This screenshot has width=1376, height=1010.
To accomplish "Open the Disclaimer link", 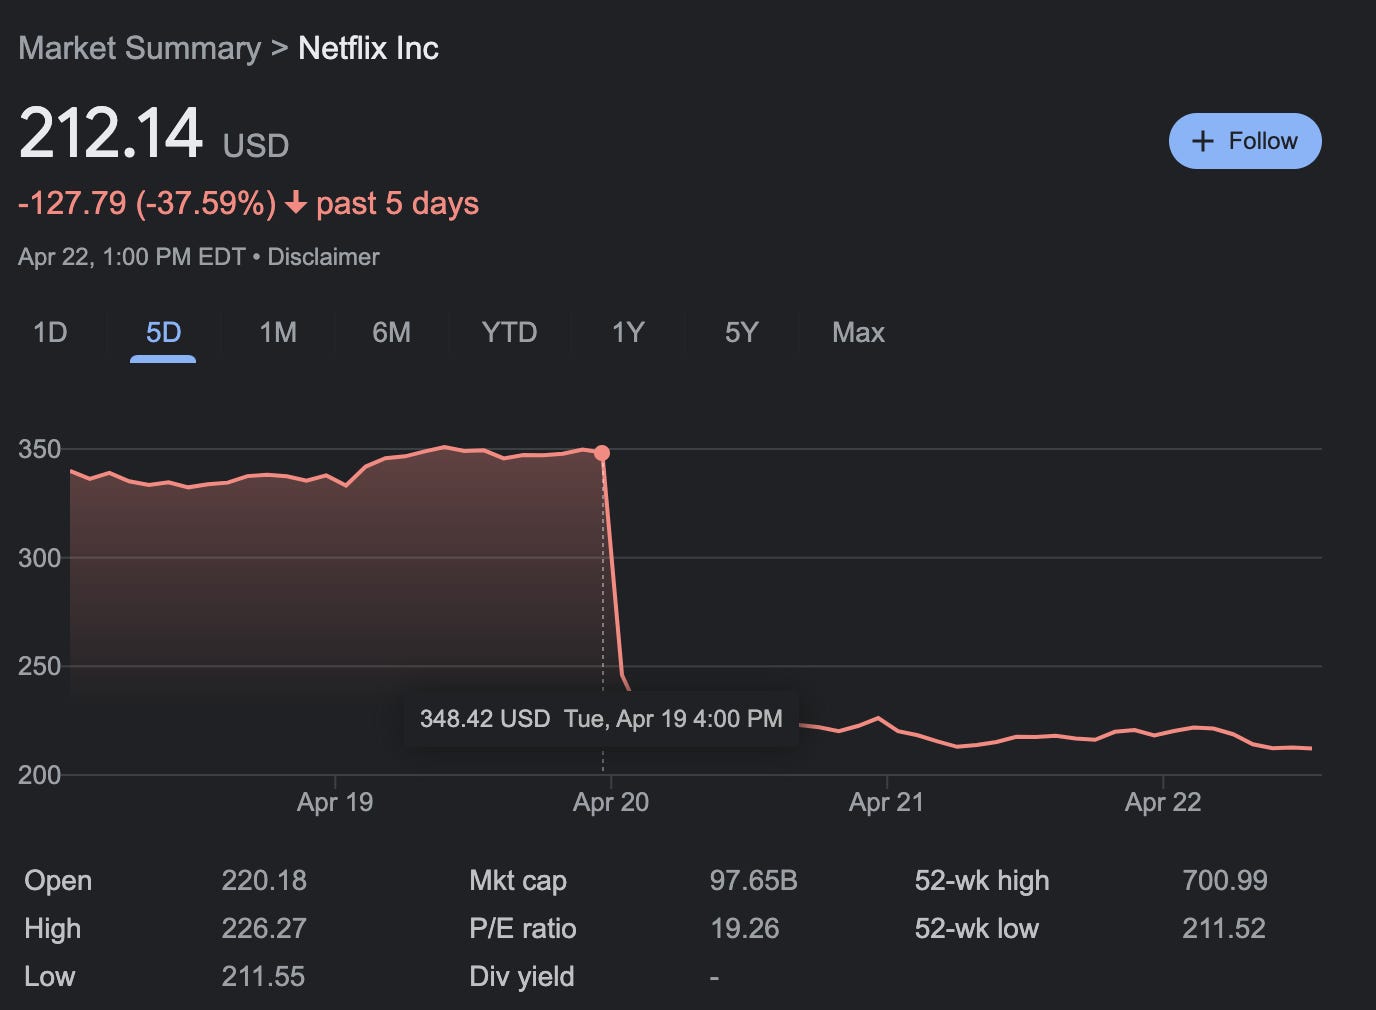I will (x=323, y=257).
